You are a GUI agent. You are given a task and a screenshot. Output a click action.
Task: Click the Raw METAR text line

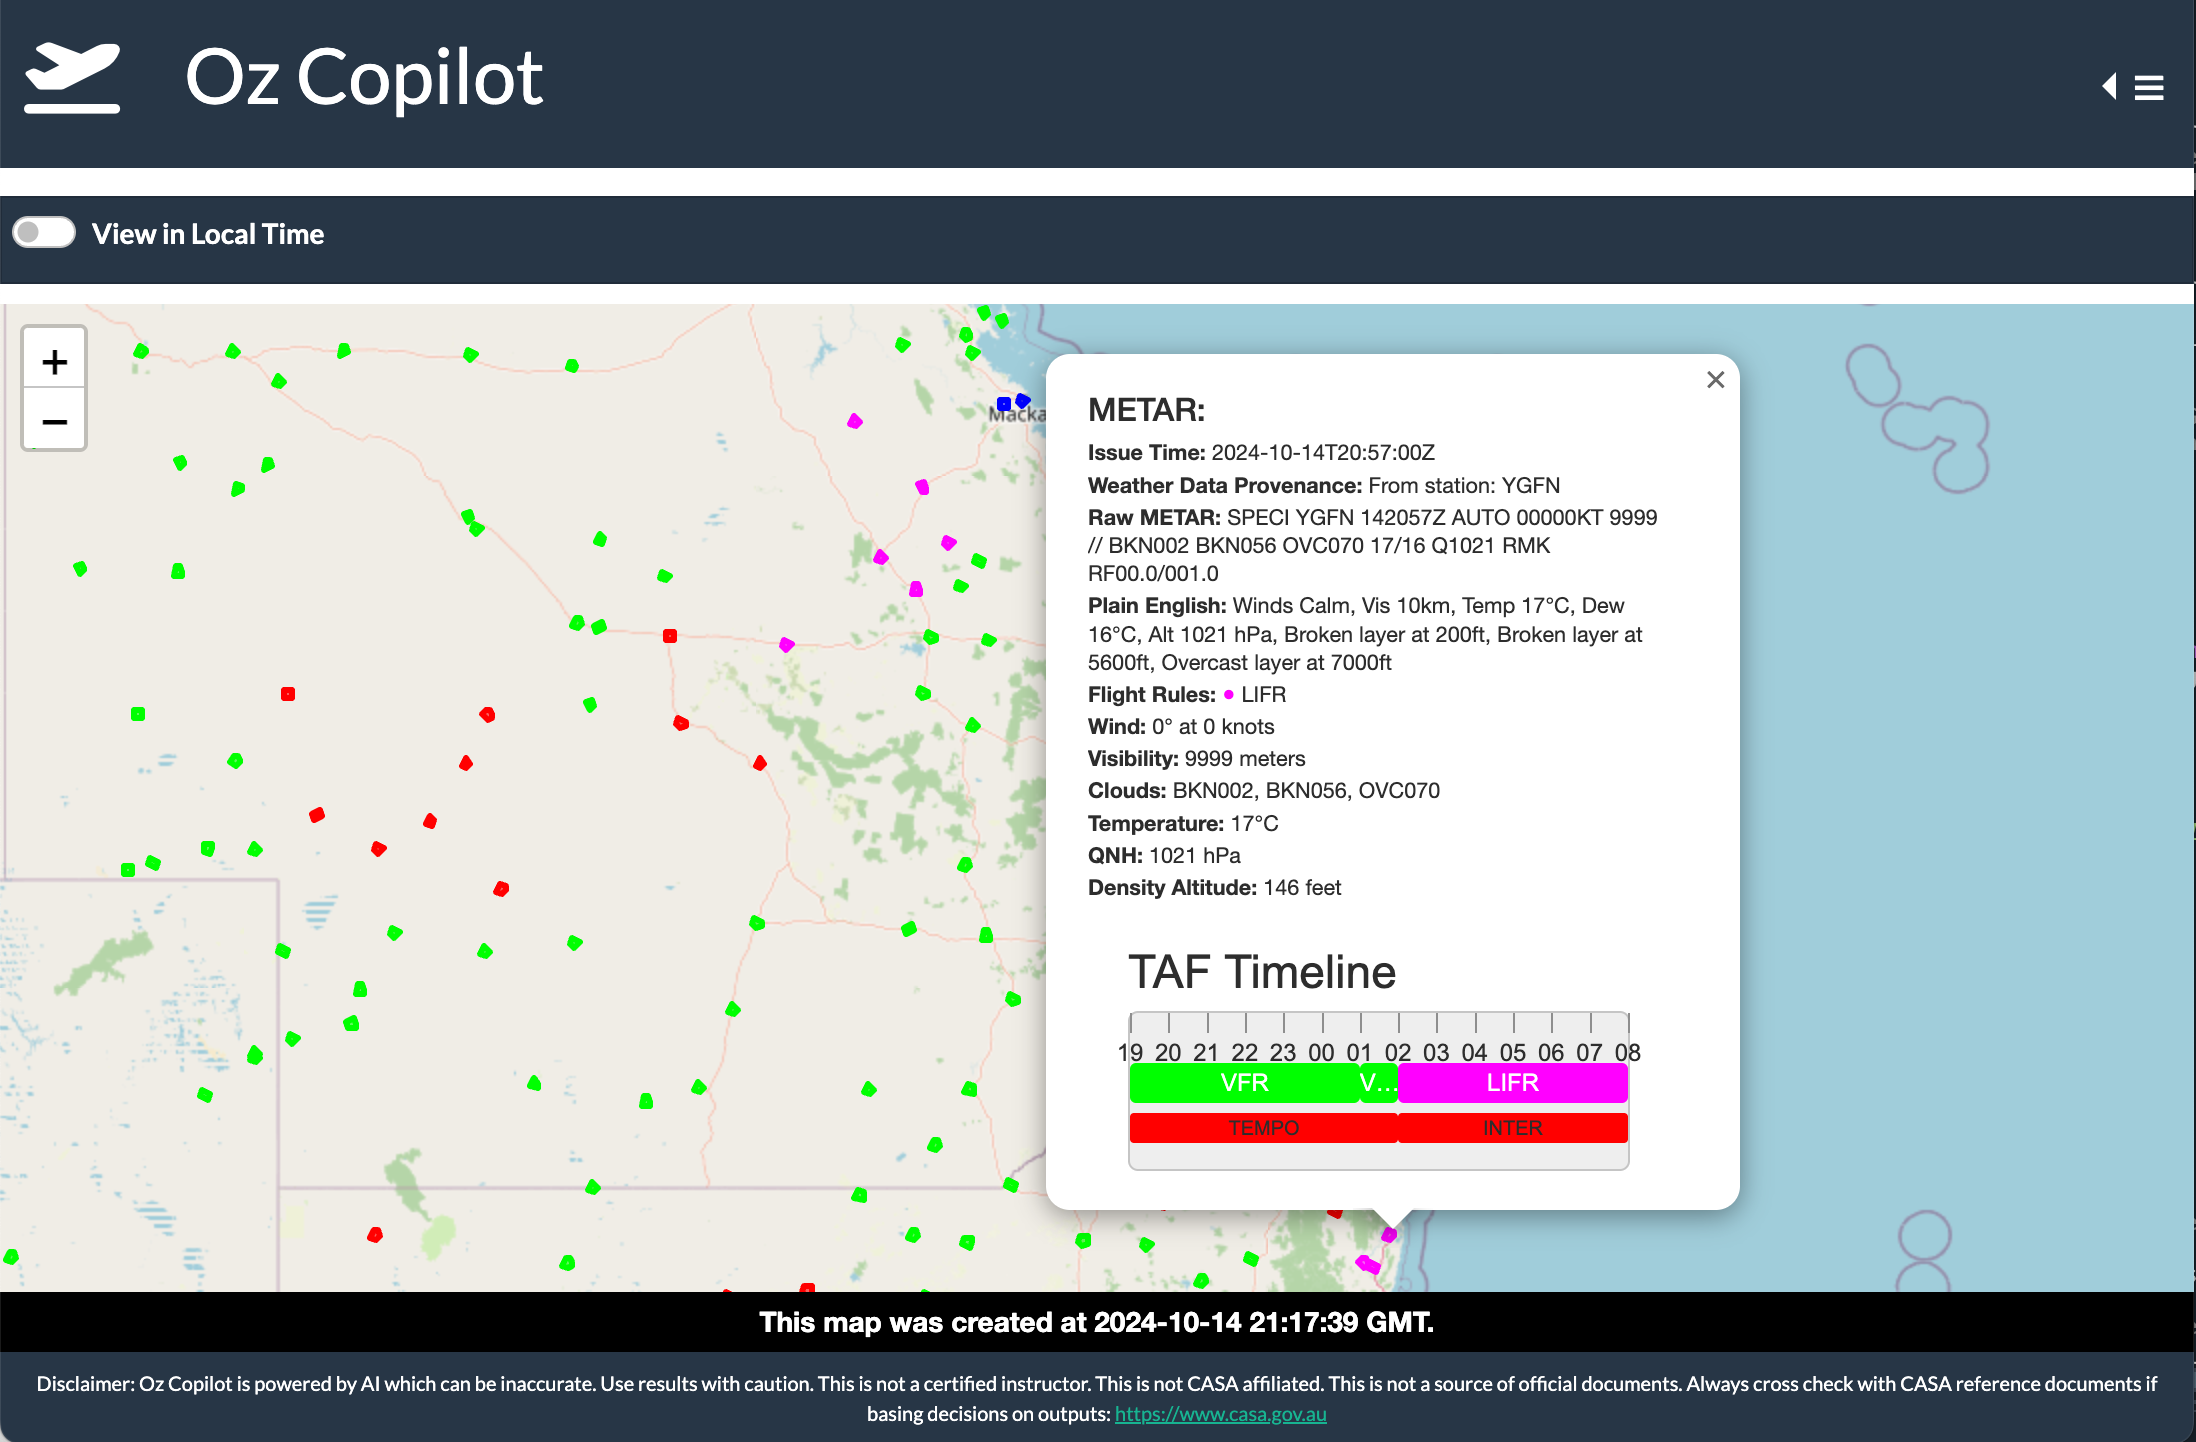[1373, 545]
